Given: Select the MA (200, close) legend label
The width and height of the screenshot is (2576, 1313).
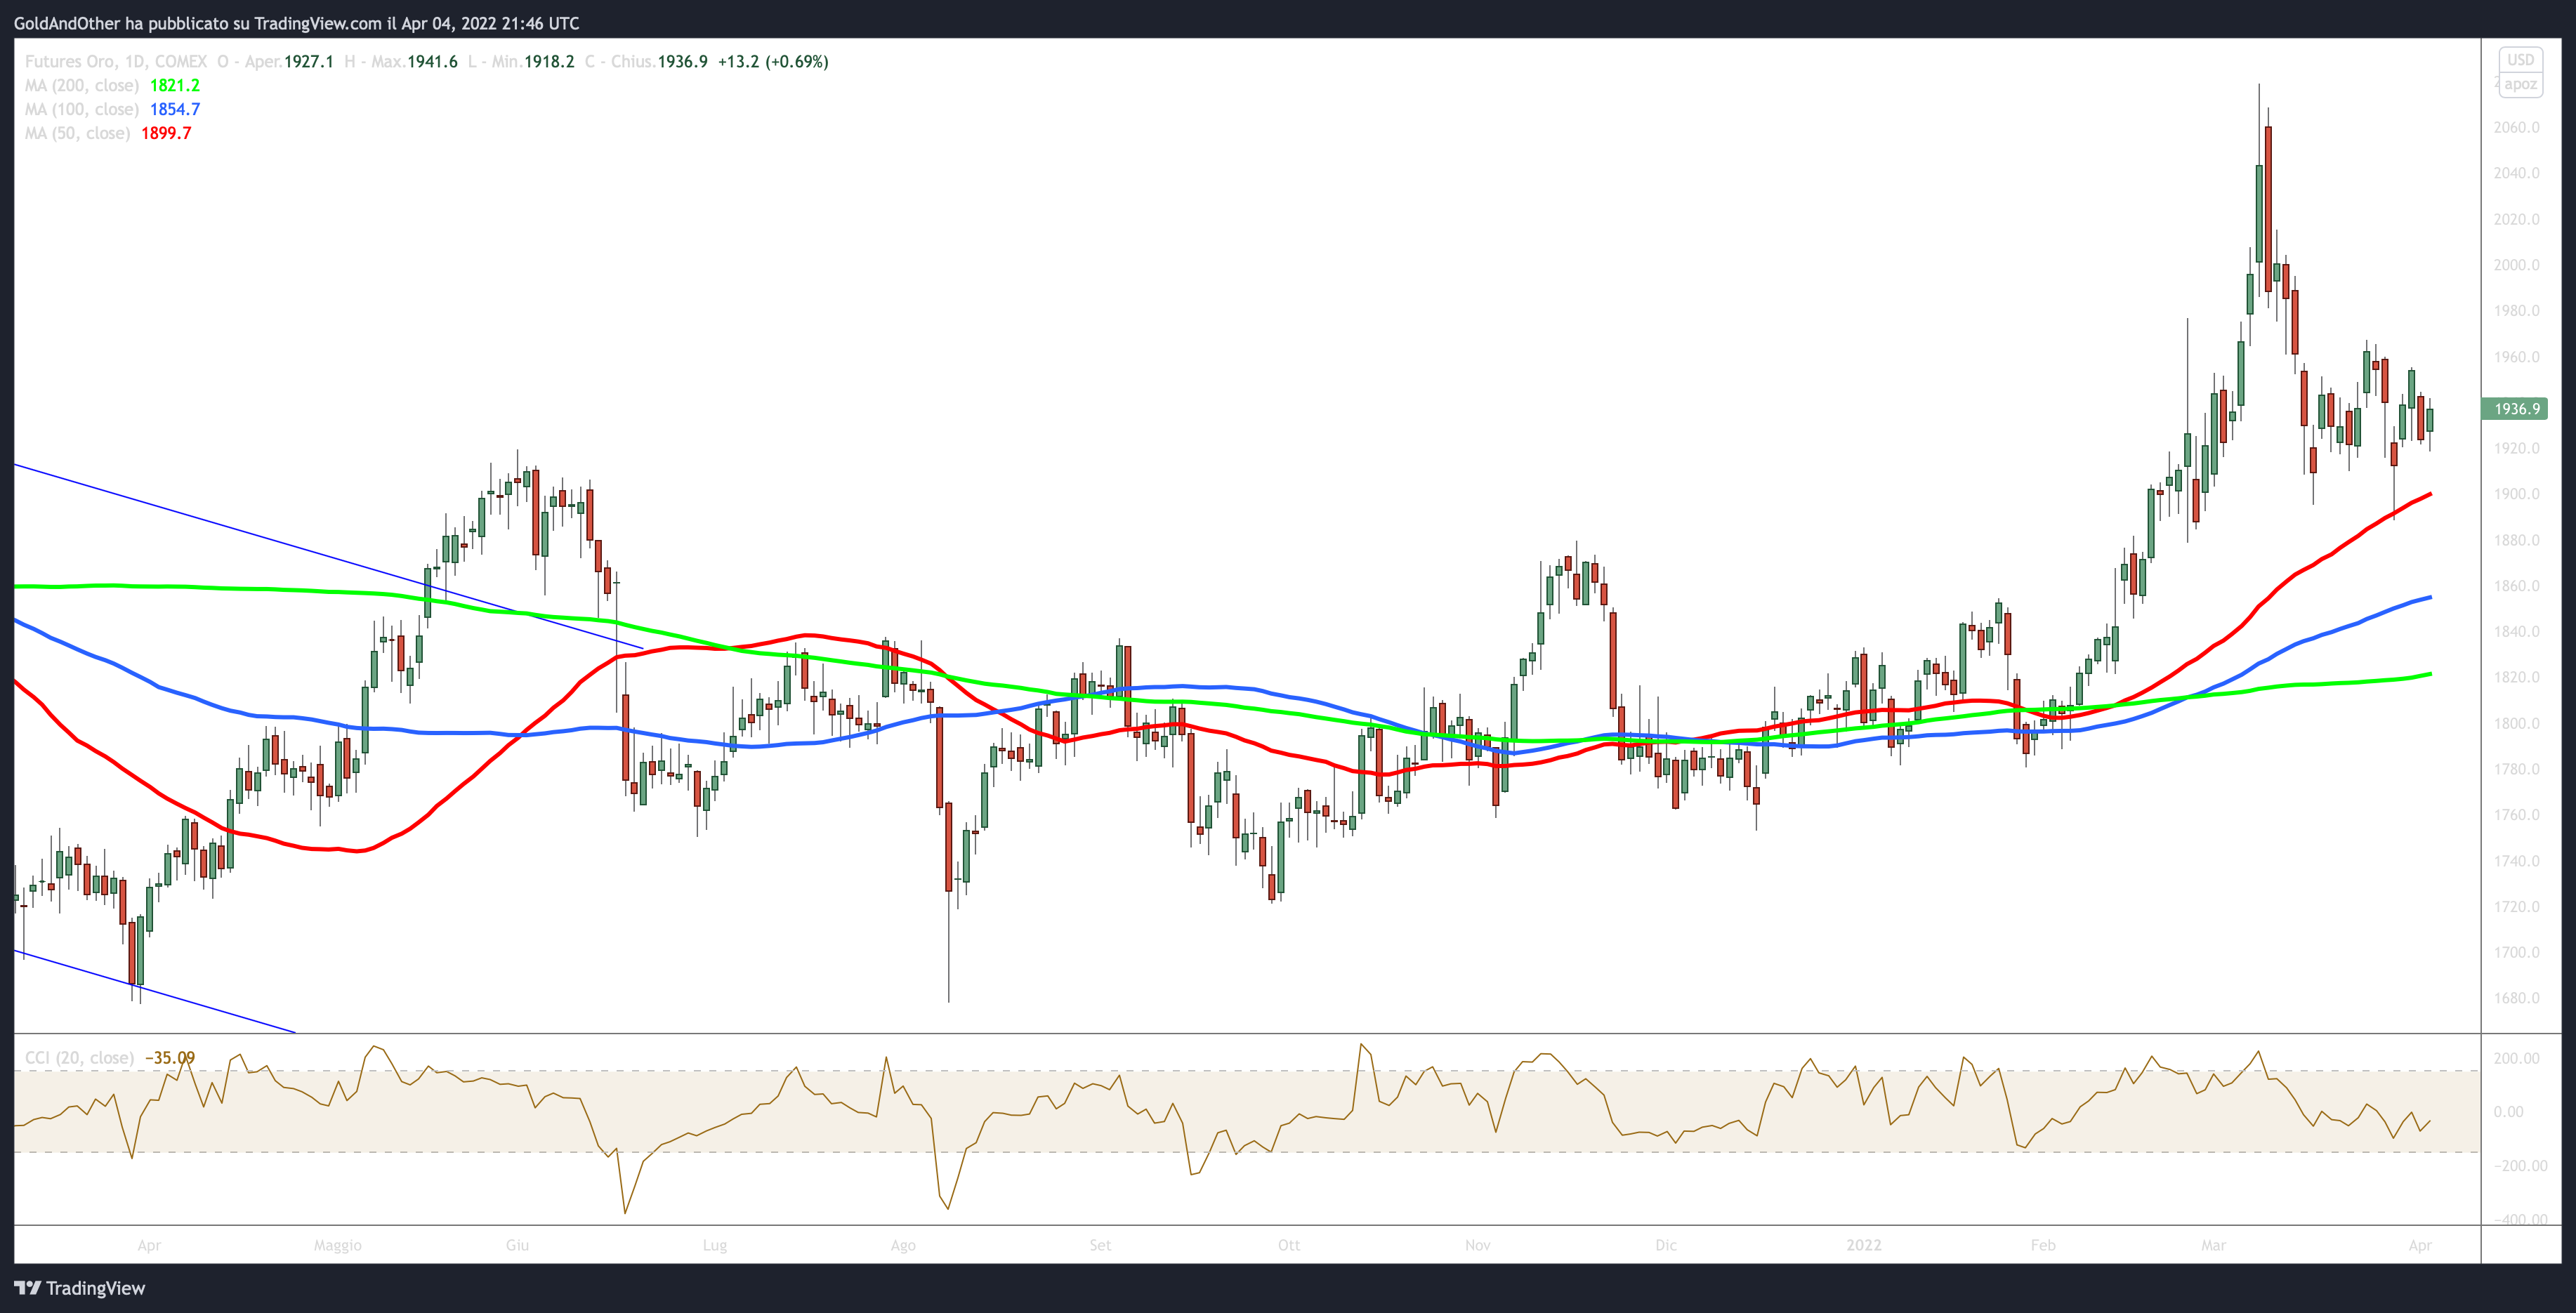Looking at the screenshot, I should point(82,85).
